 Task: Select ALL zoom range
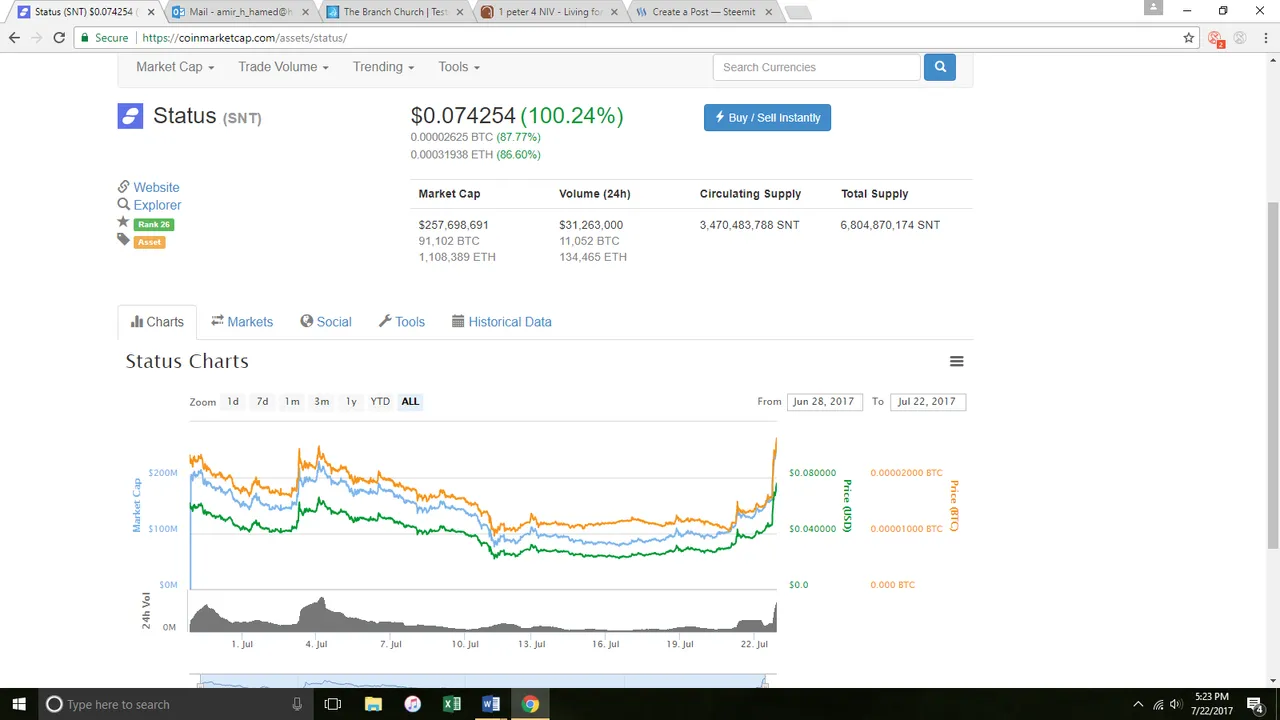click(410, 401)
